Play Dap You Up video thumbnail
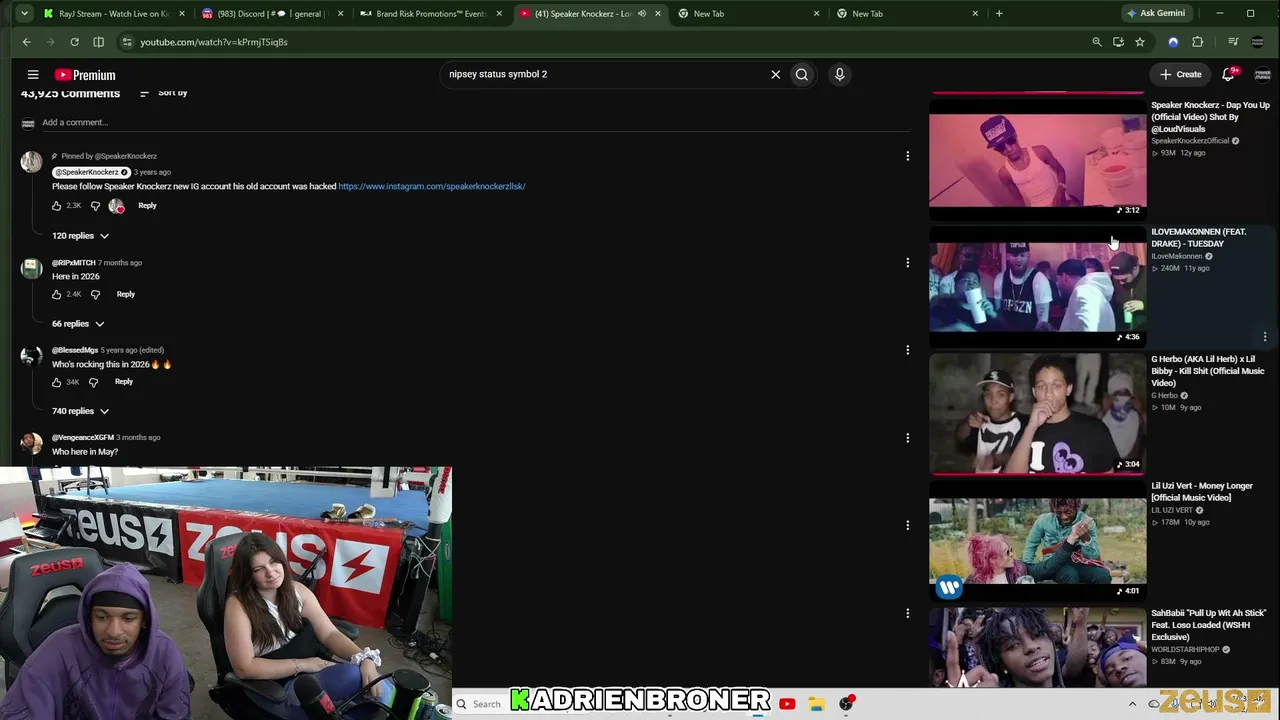 pos(1037,158)
